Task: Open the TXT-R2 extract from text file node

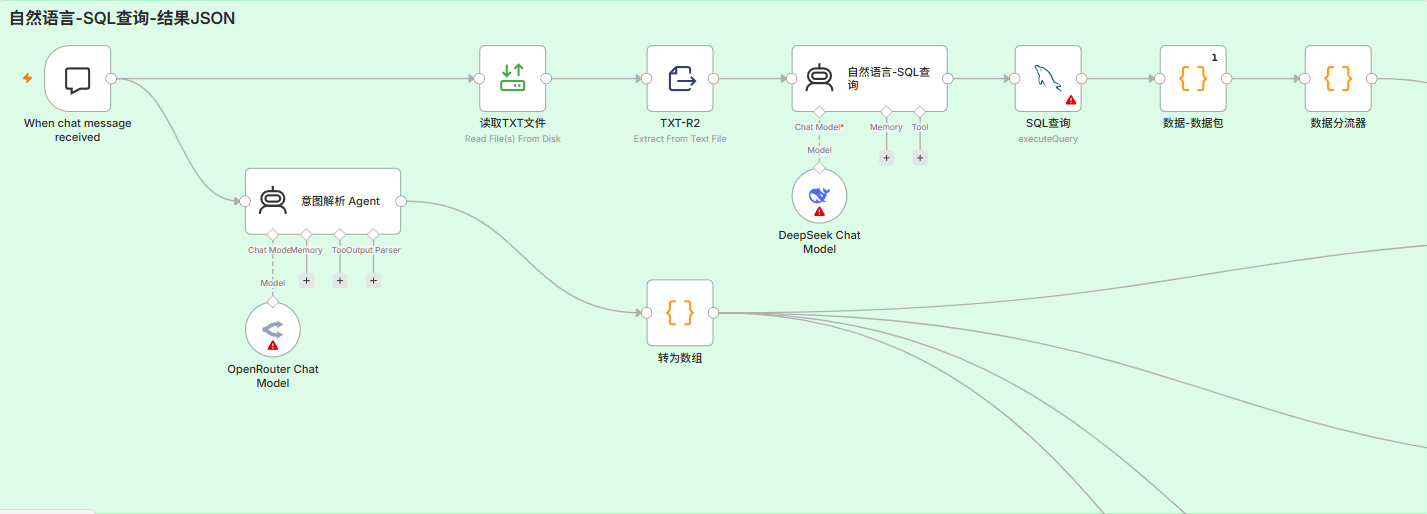Action: (x=680, y=79)
